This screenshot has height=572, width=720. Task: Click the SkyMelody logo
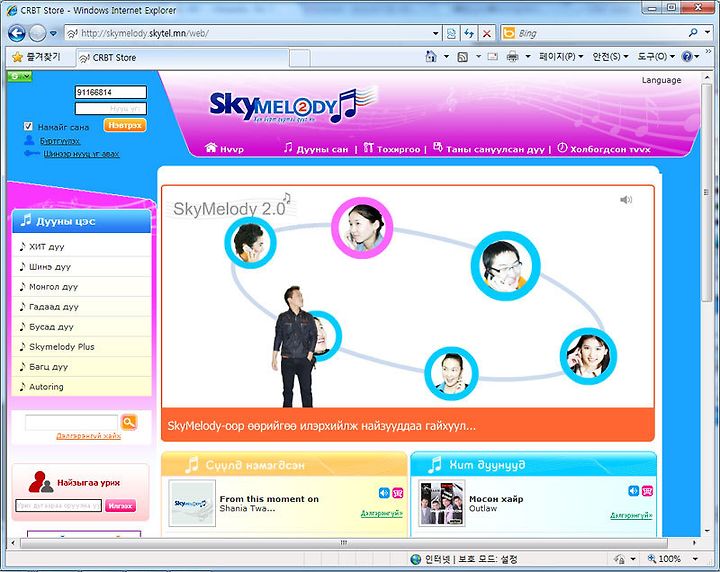click(292, 106)
